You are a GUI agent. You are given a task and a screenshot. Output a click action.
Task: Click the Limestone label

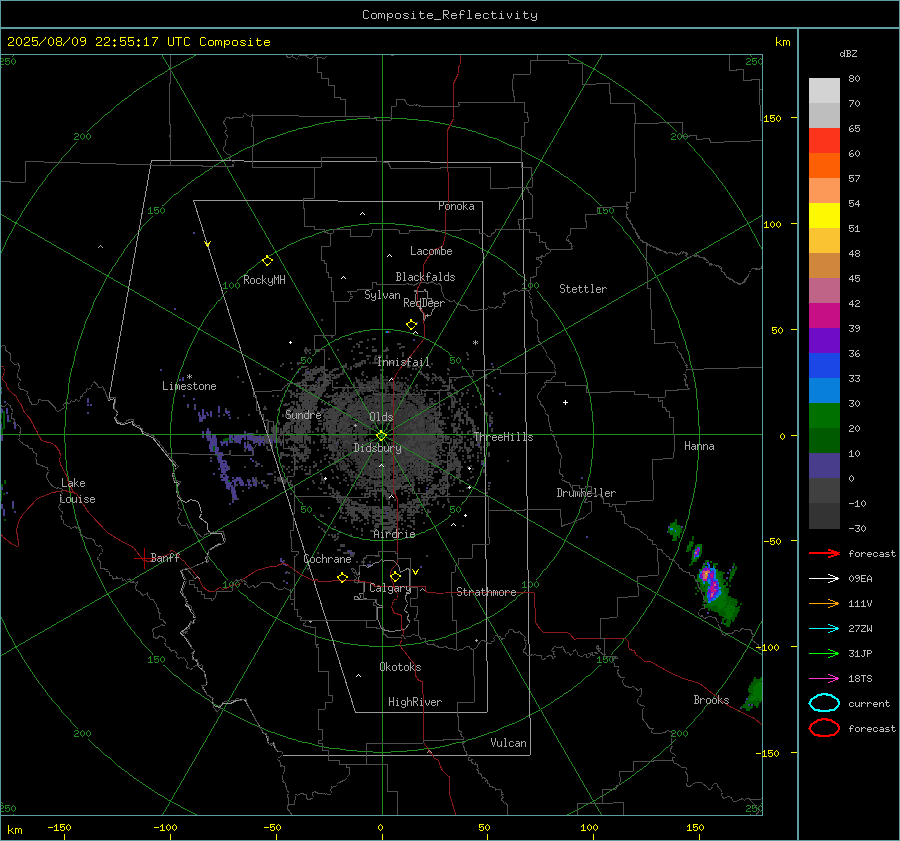pyautogui.click(x=189, y=386)
